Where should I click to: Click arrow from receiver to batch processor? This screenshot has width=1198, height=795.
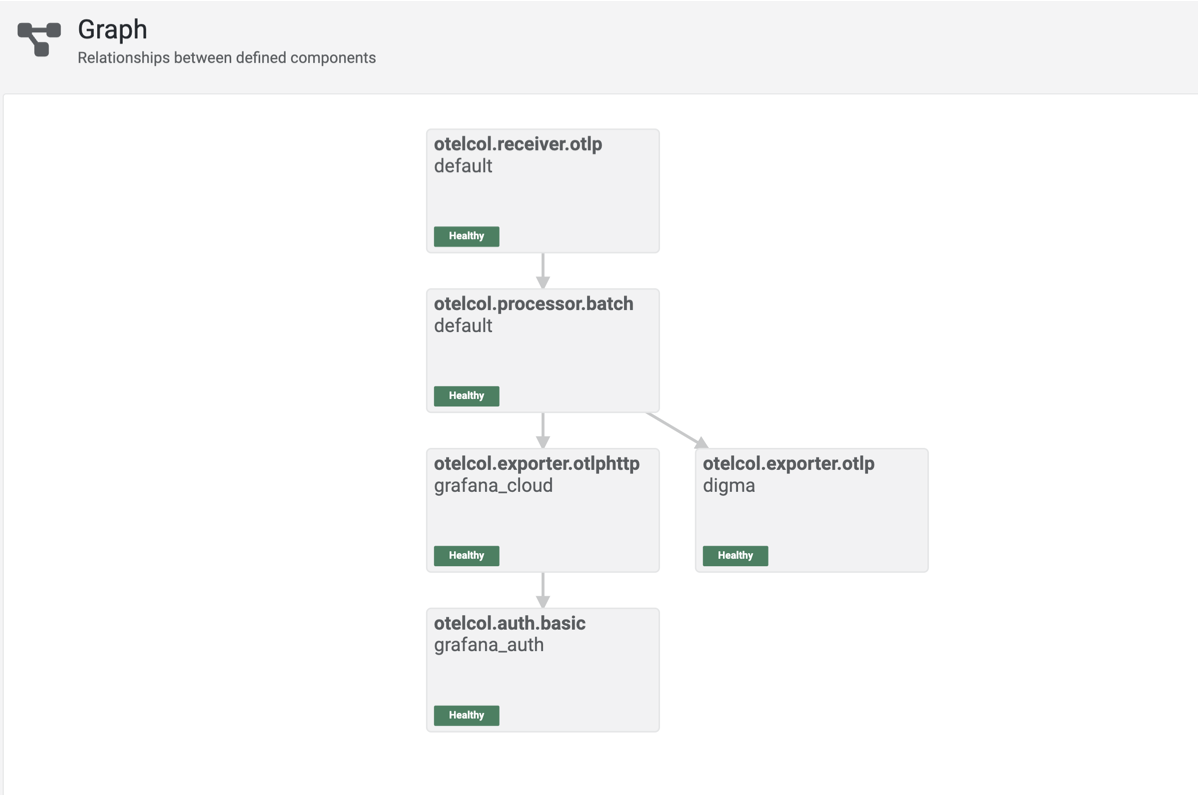pos(543,271)
